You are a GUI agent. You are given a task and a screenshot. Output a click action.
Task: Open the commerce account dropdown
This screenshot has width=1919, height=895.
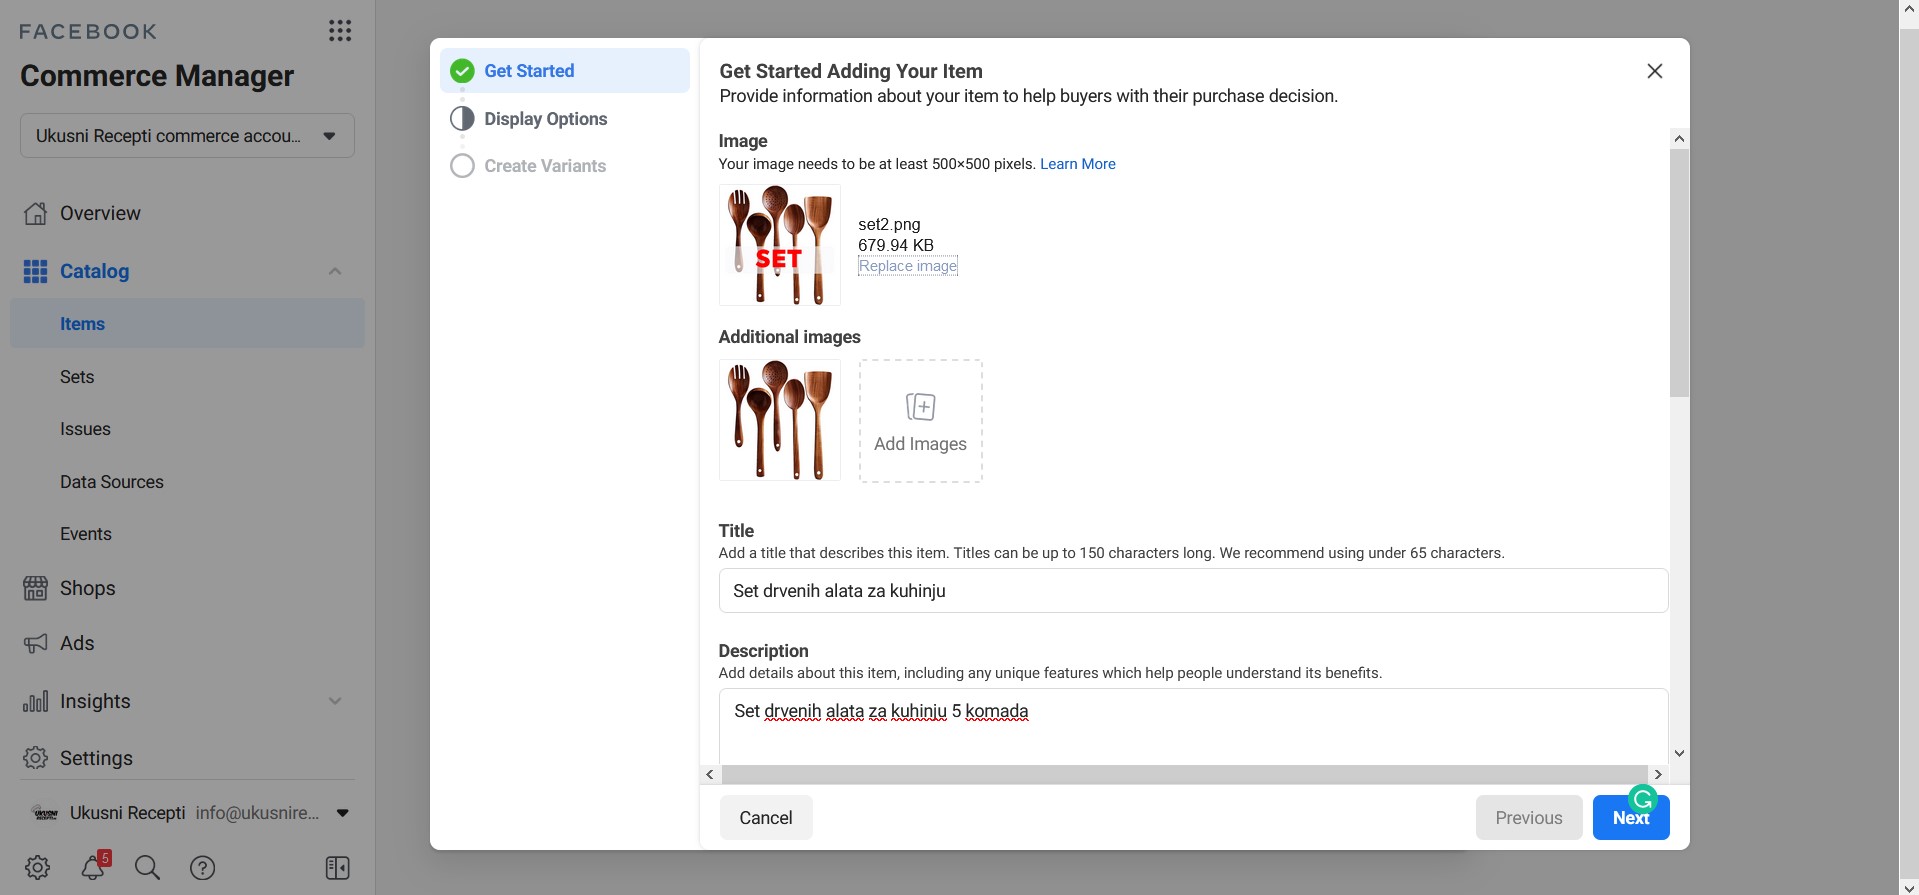[x=187, y=136]
